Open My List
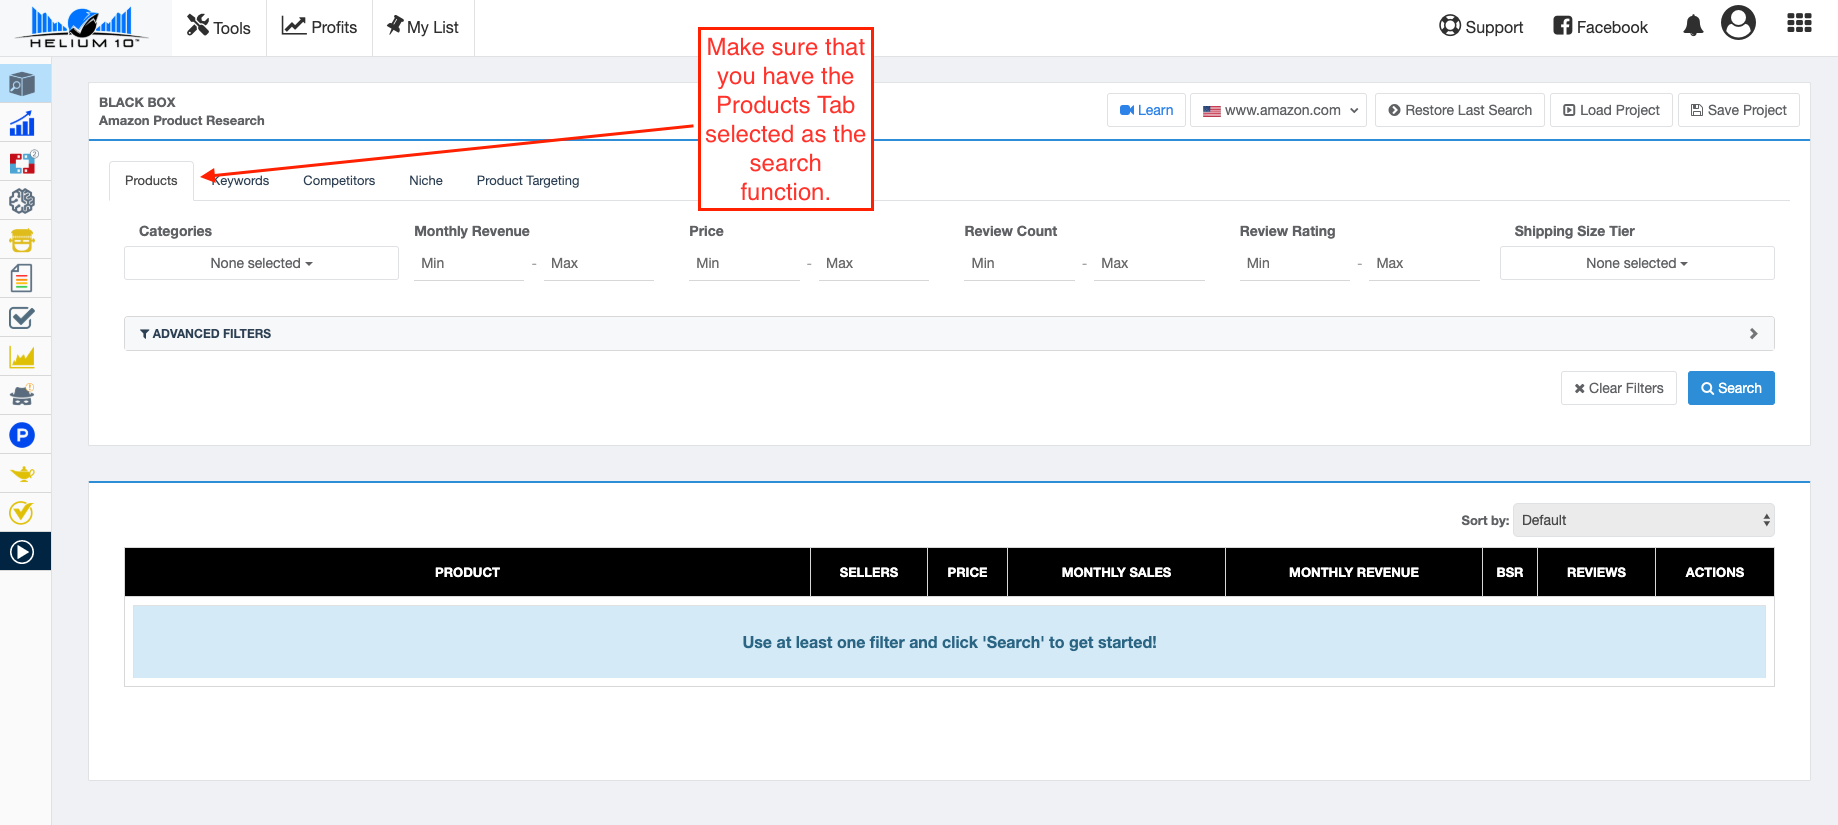Image resolution: width=1838 pixels, height=825 pixels. [423, 27]
